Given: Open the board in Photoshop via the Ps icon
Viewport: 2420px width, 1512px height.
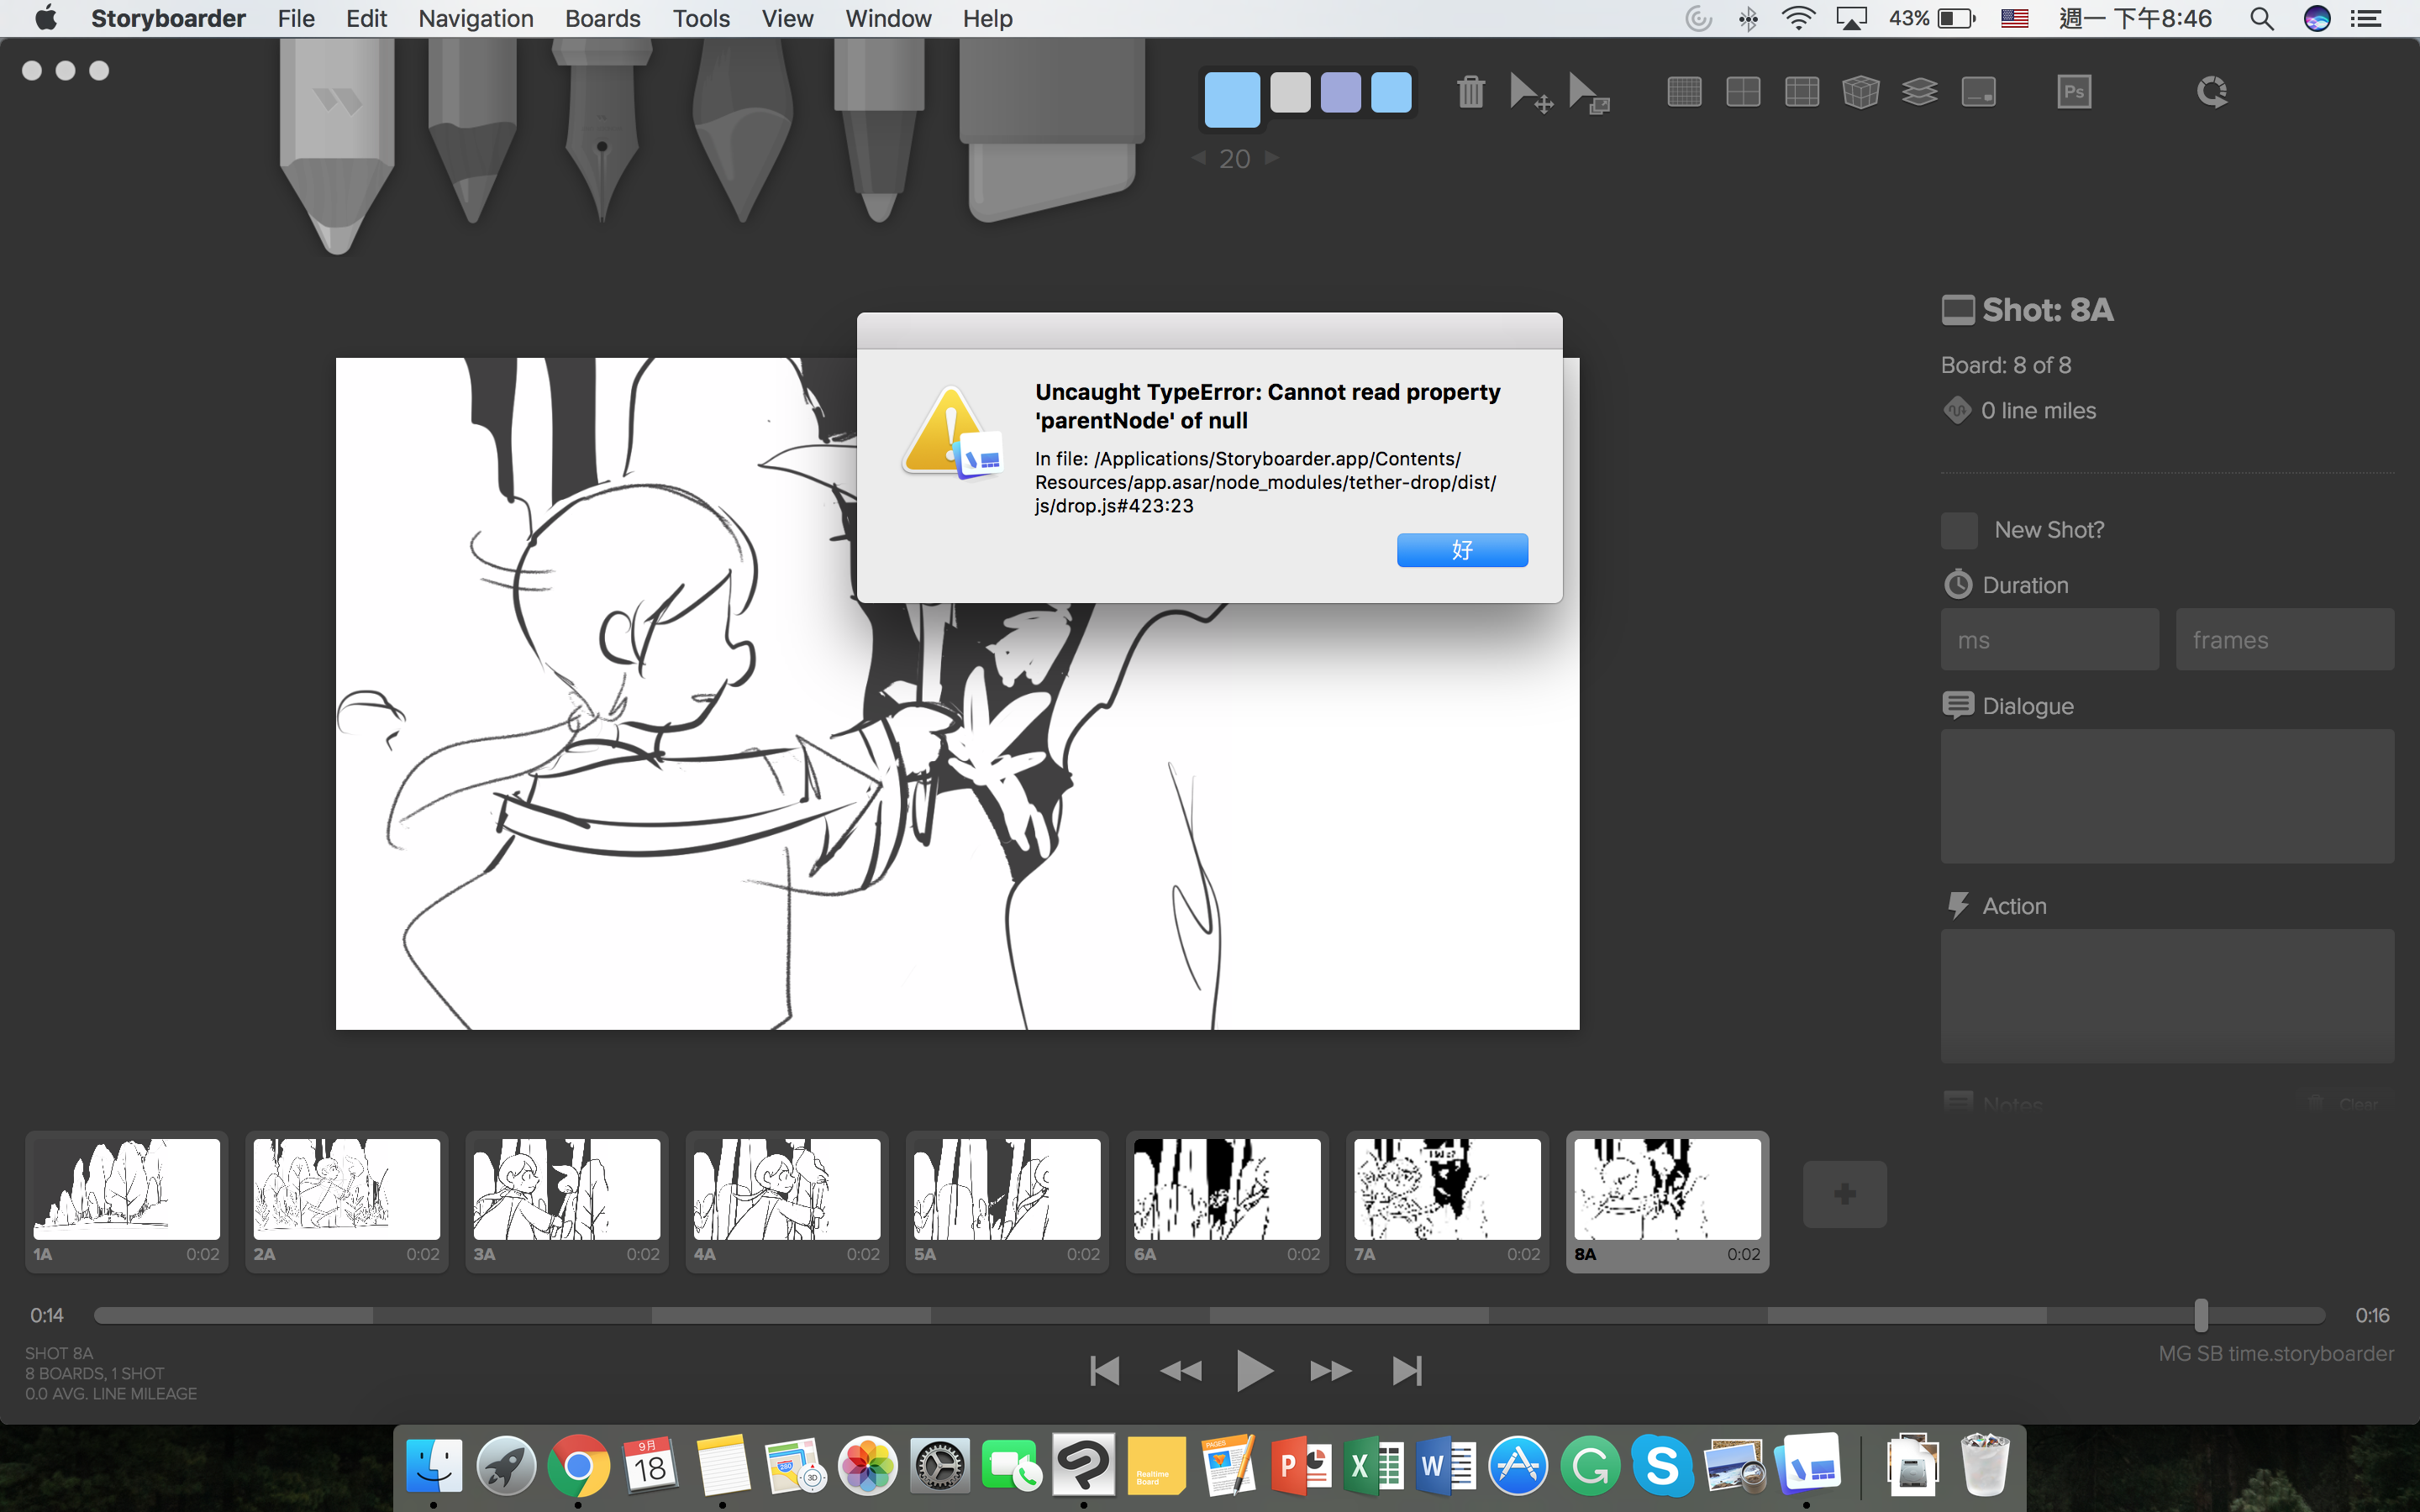Looking at the screenshot, I should click(2074, 91).
